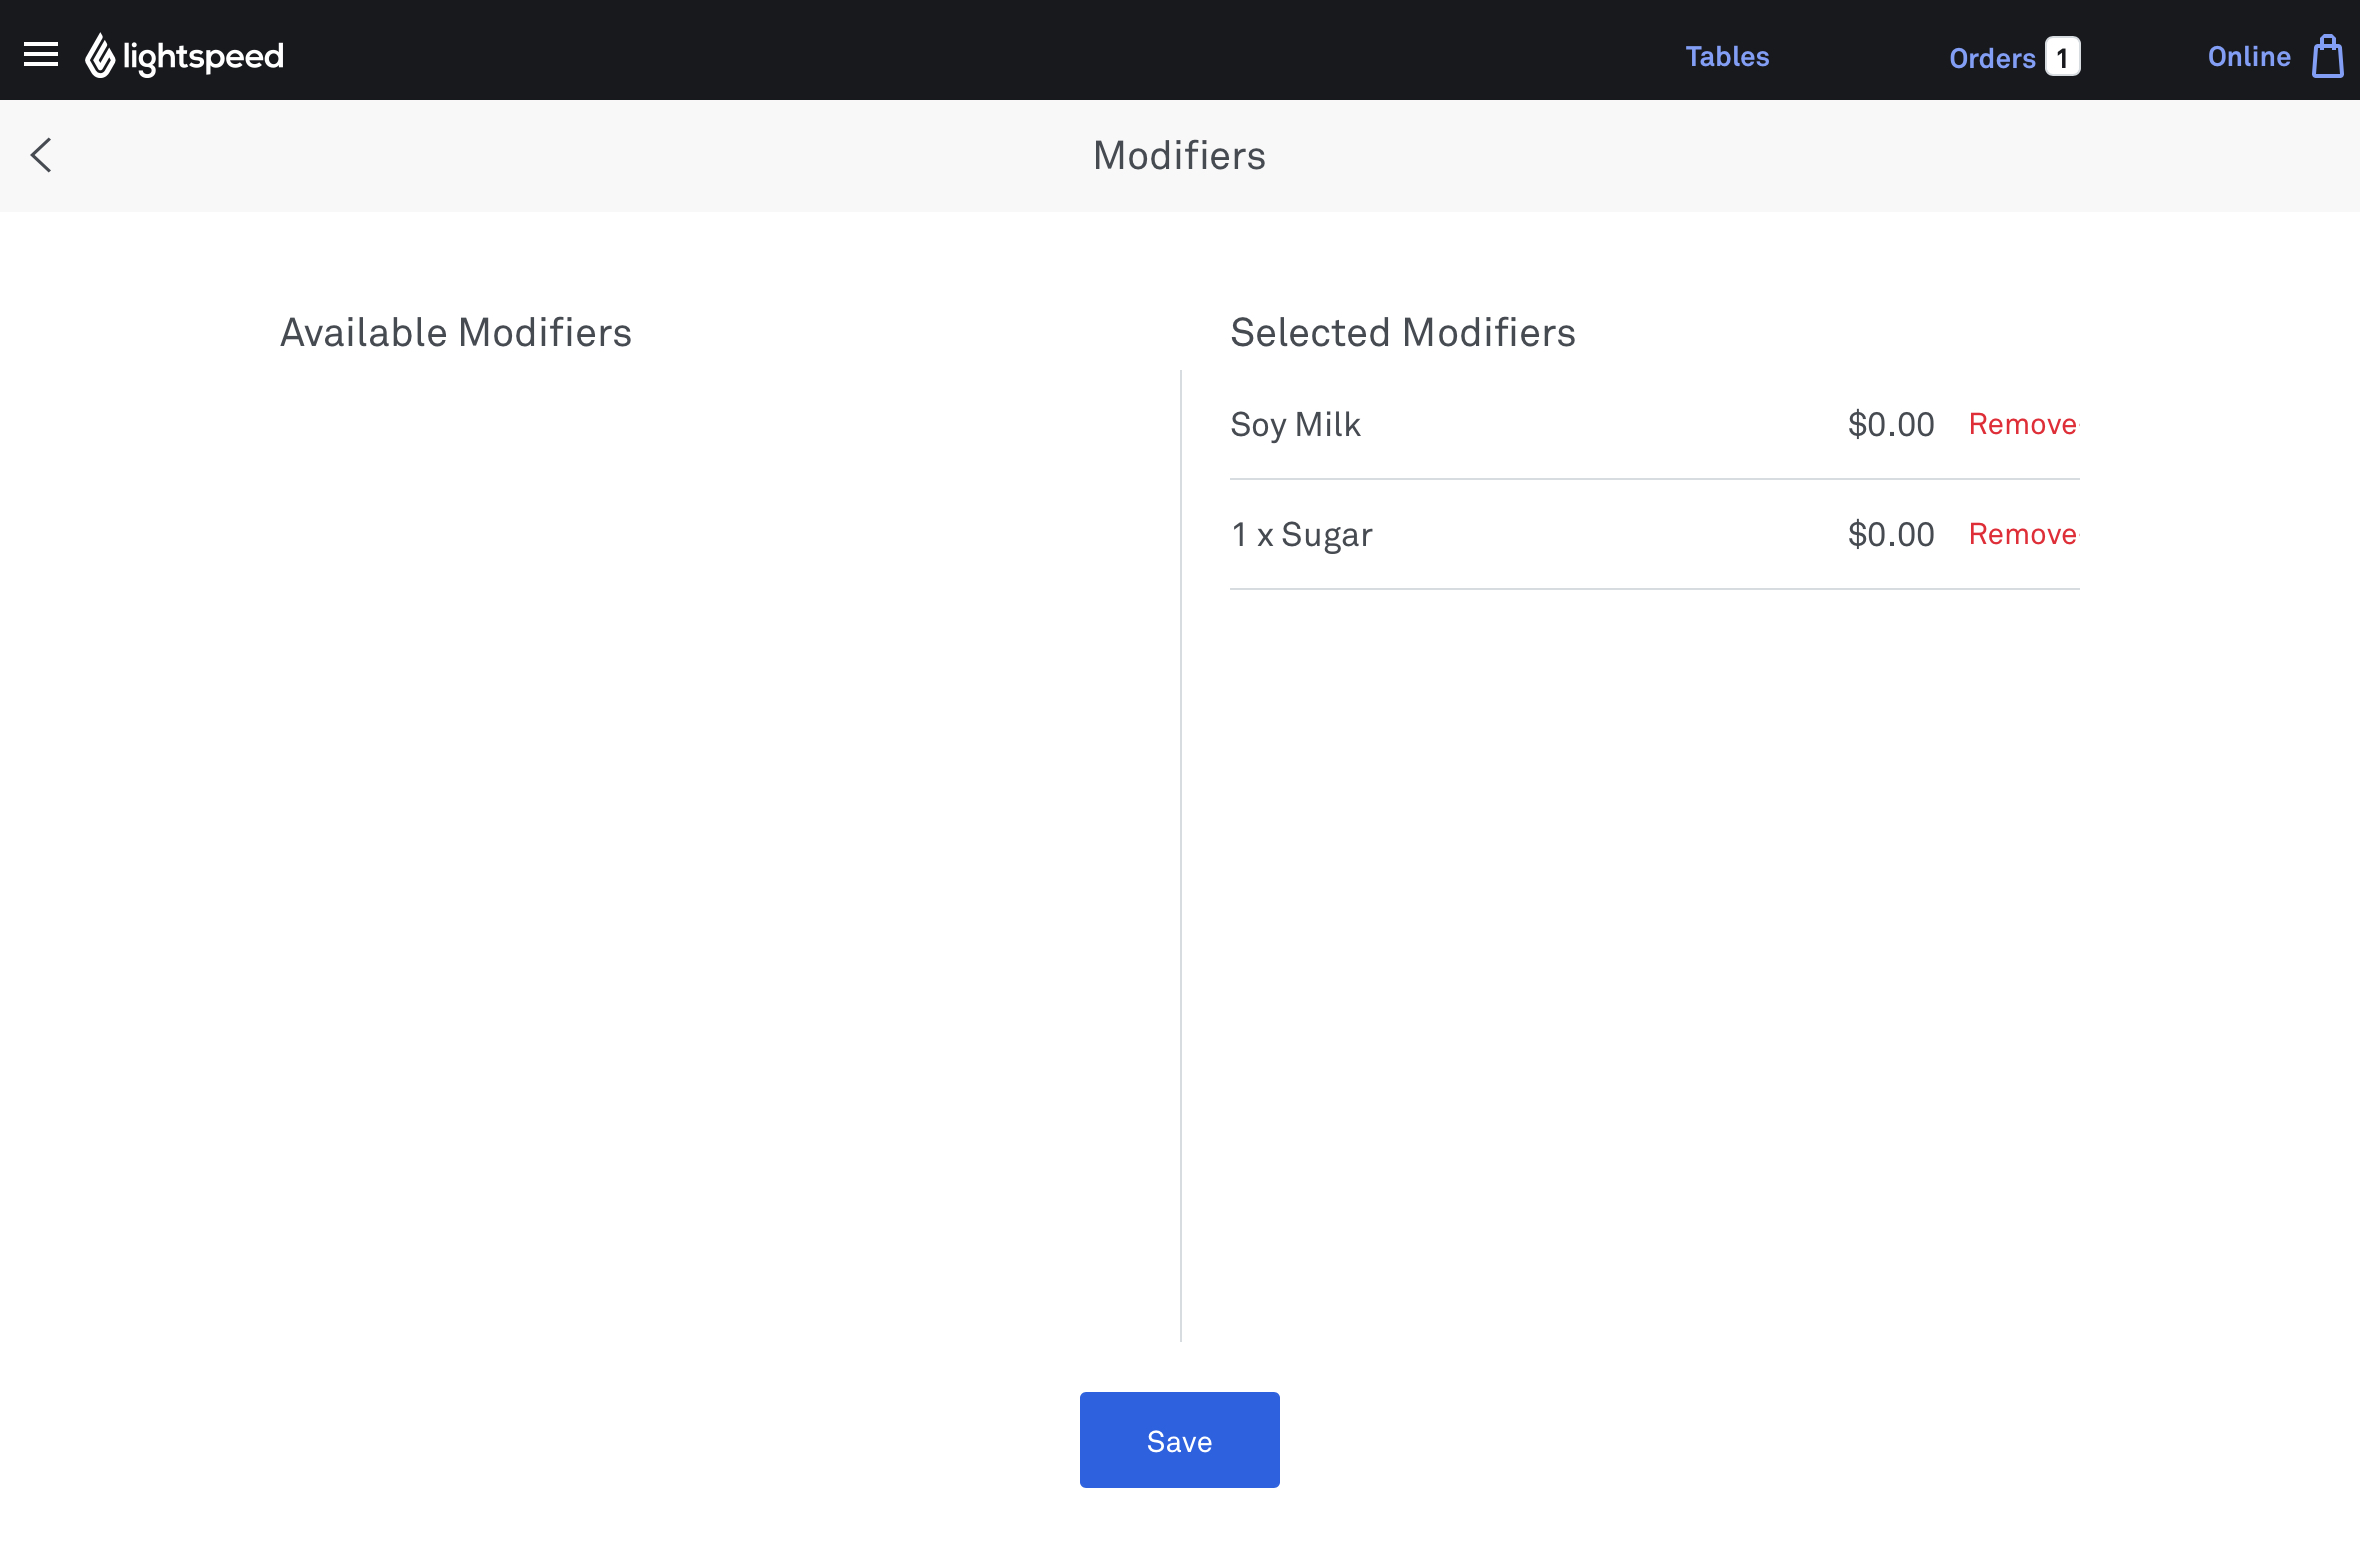This screenshot has height=1542, width=2360.
Task: Go back using the left chevron arrow
Action: click(41, 155)
